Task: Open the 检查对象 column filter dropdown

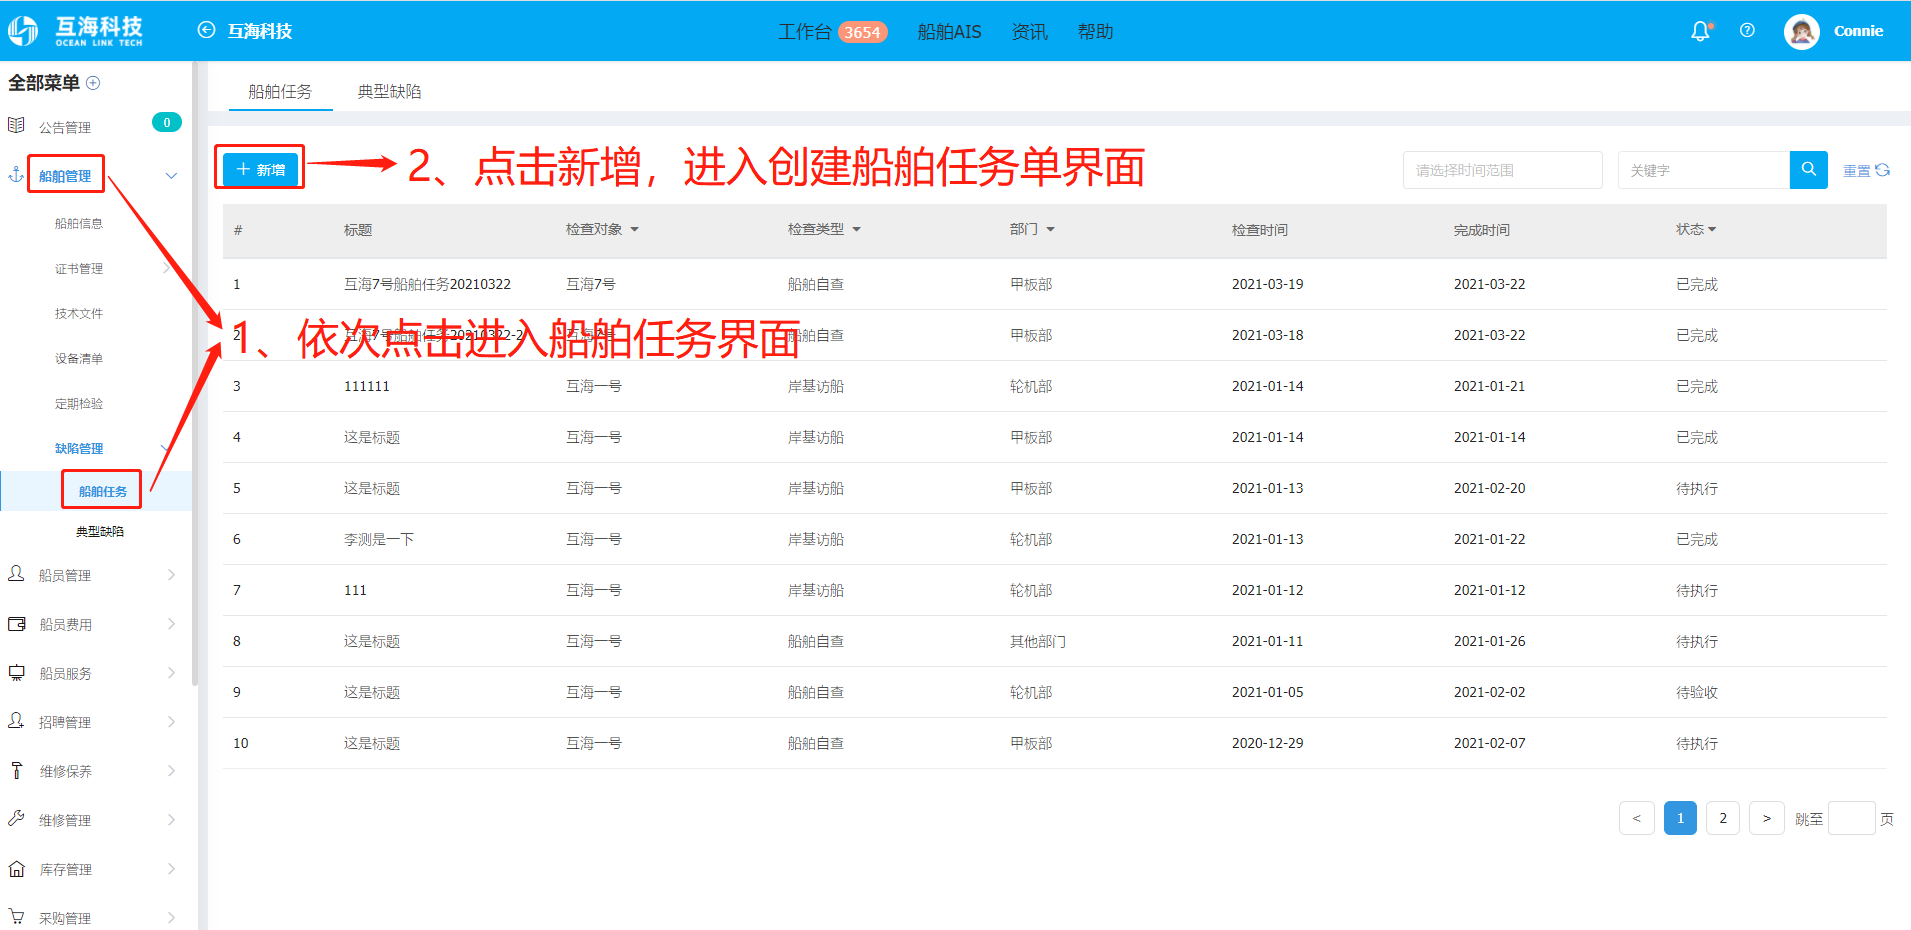Action: click(634, 230)
